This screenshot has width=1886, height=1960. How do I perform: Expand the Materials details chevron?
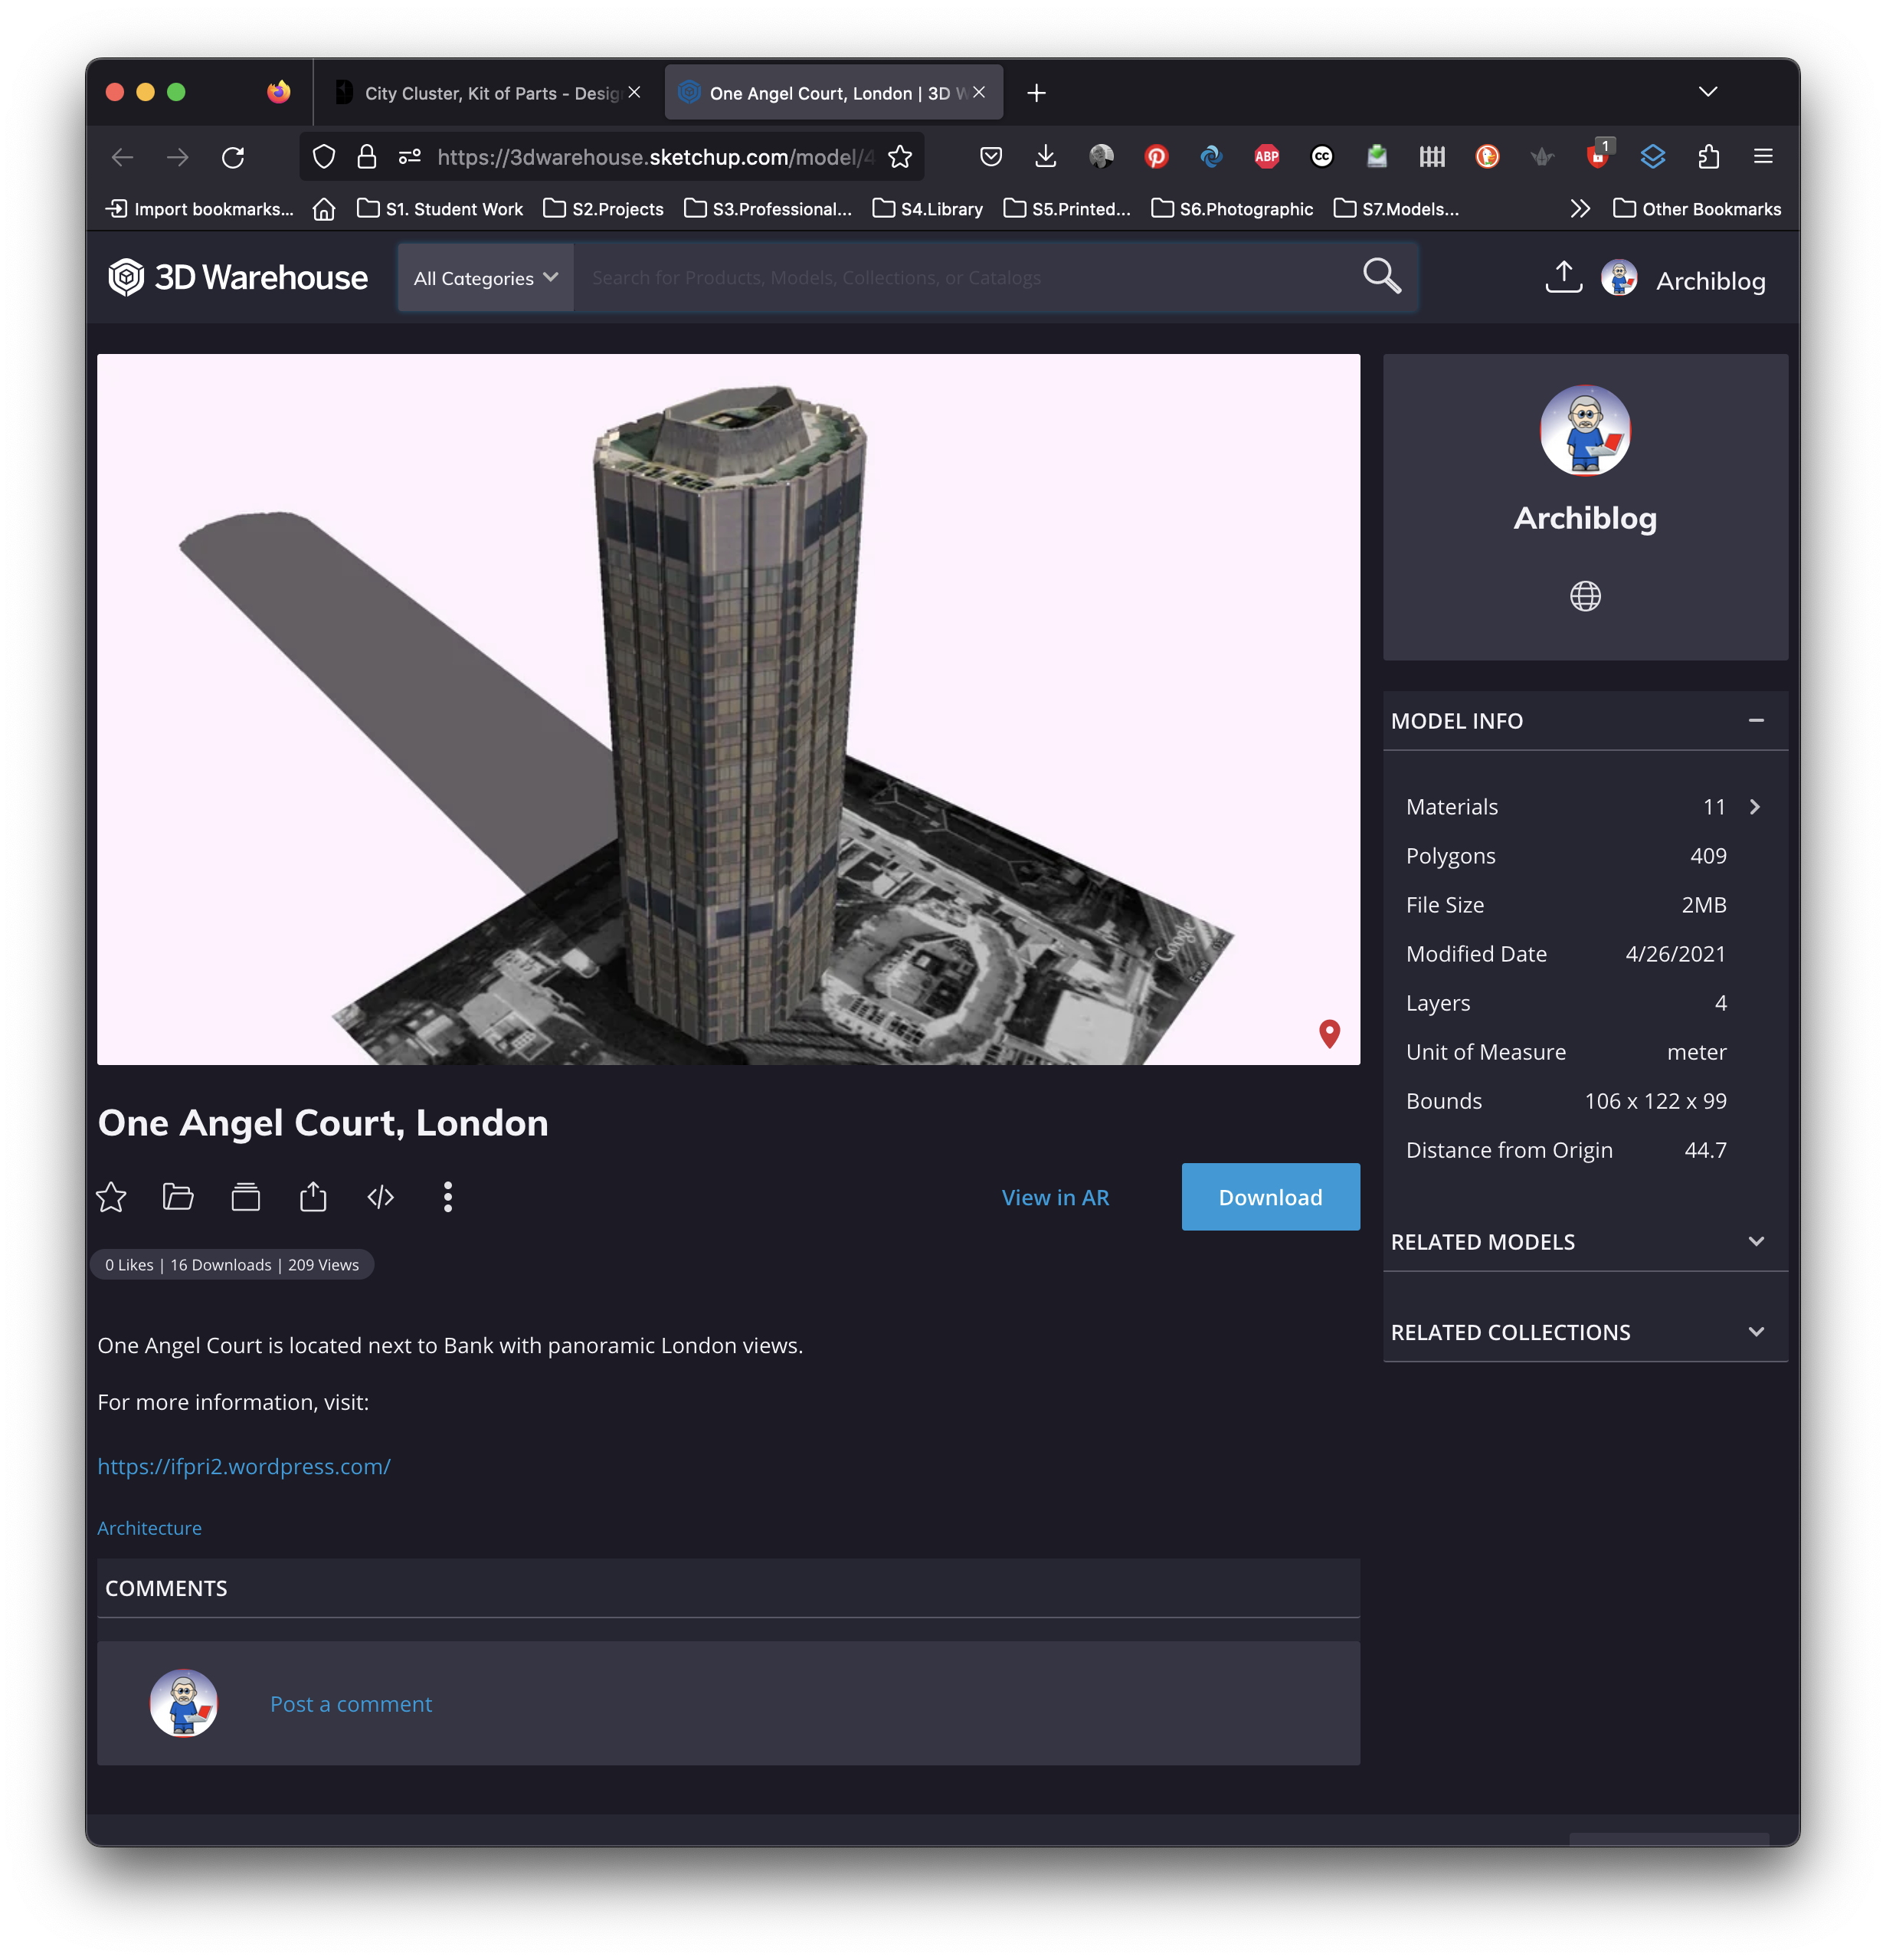point(1754,807)
